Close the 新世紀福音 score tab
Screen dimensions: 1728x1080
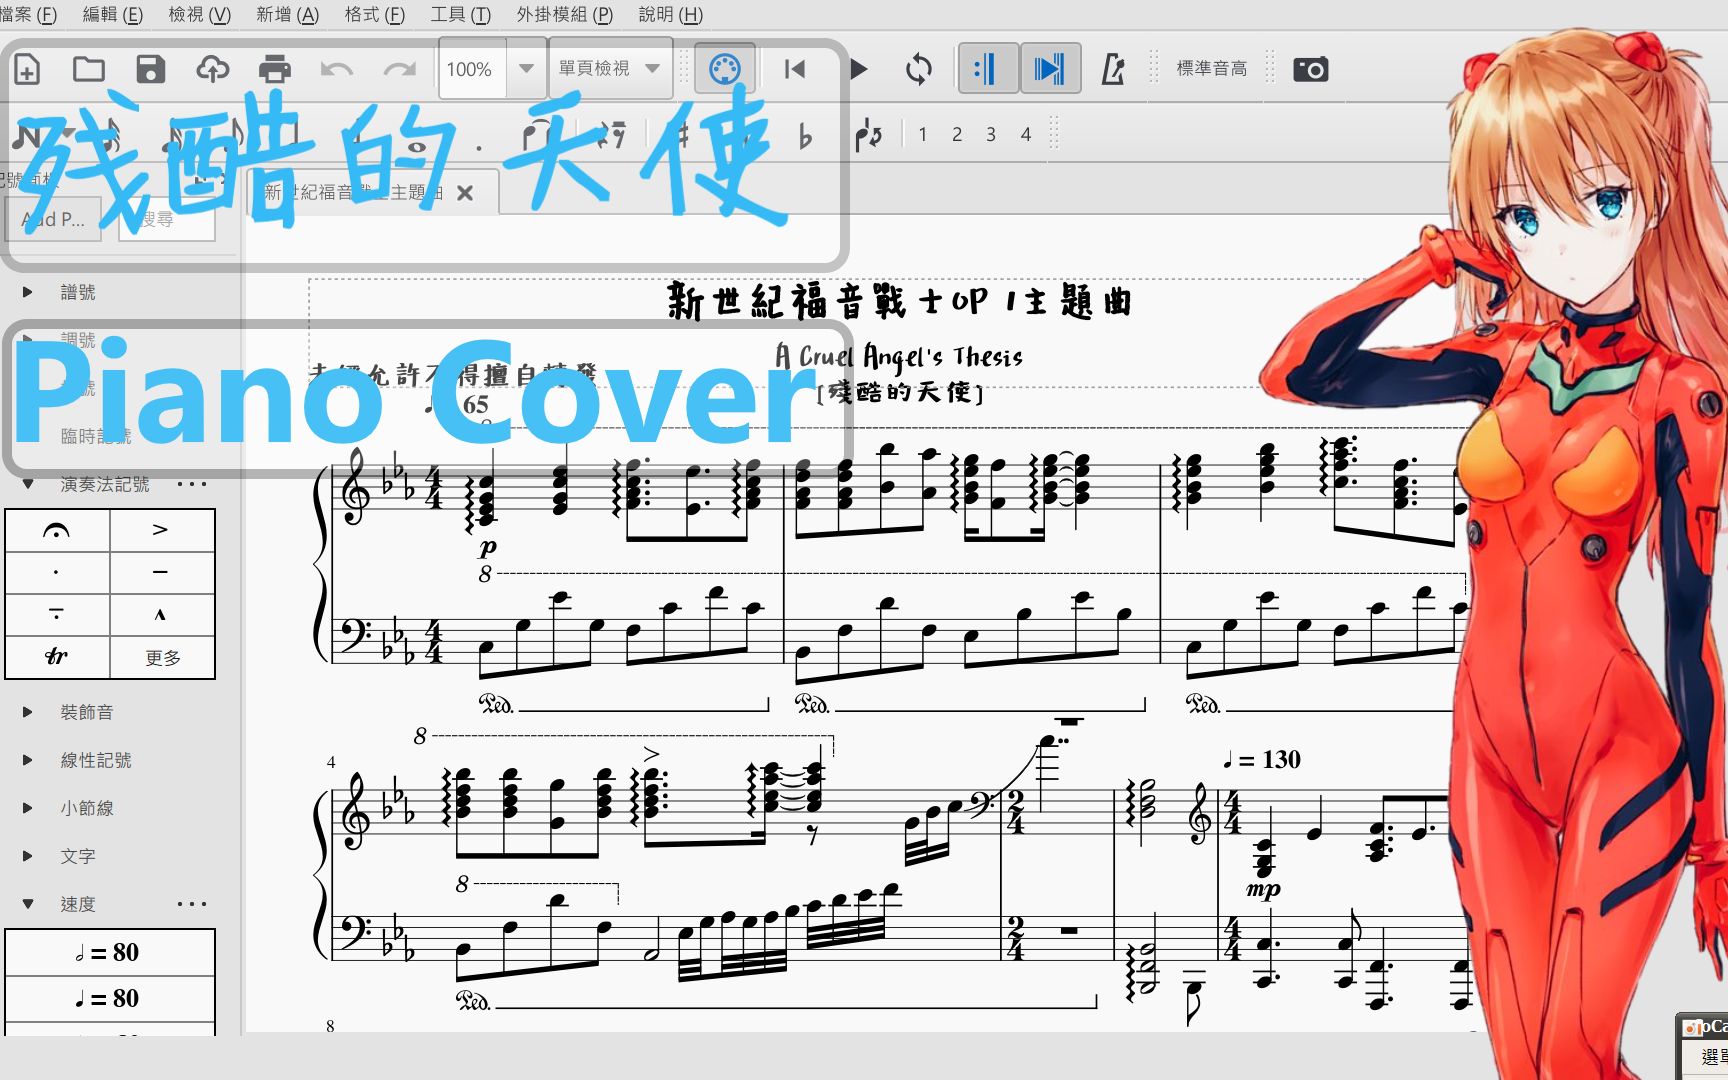coord(465,193)
